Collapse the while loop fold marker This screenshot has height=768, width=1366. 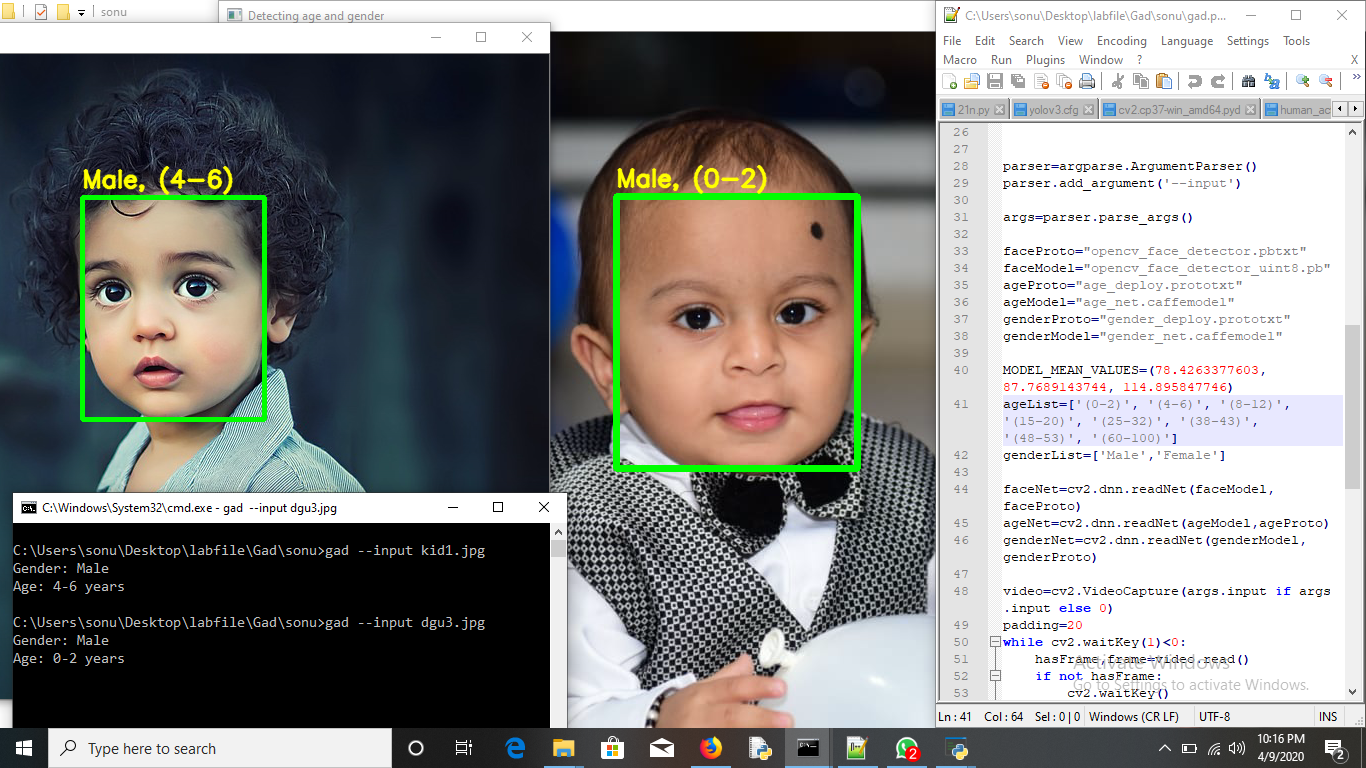(993, 642)
